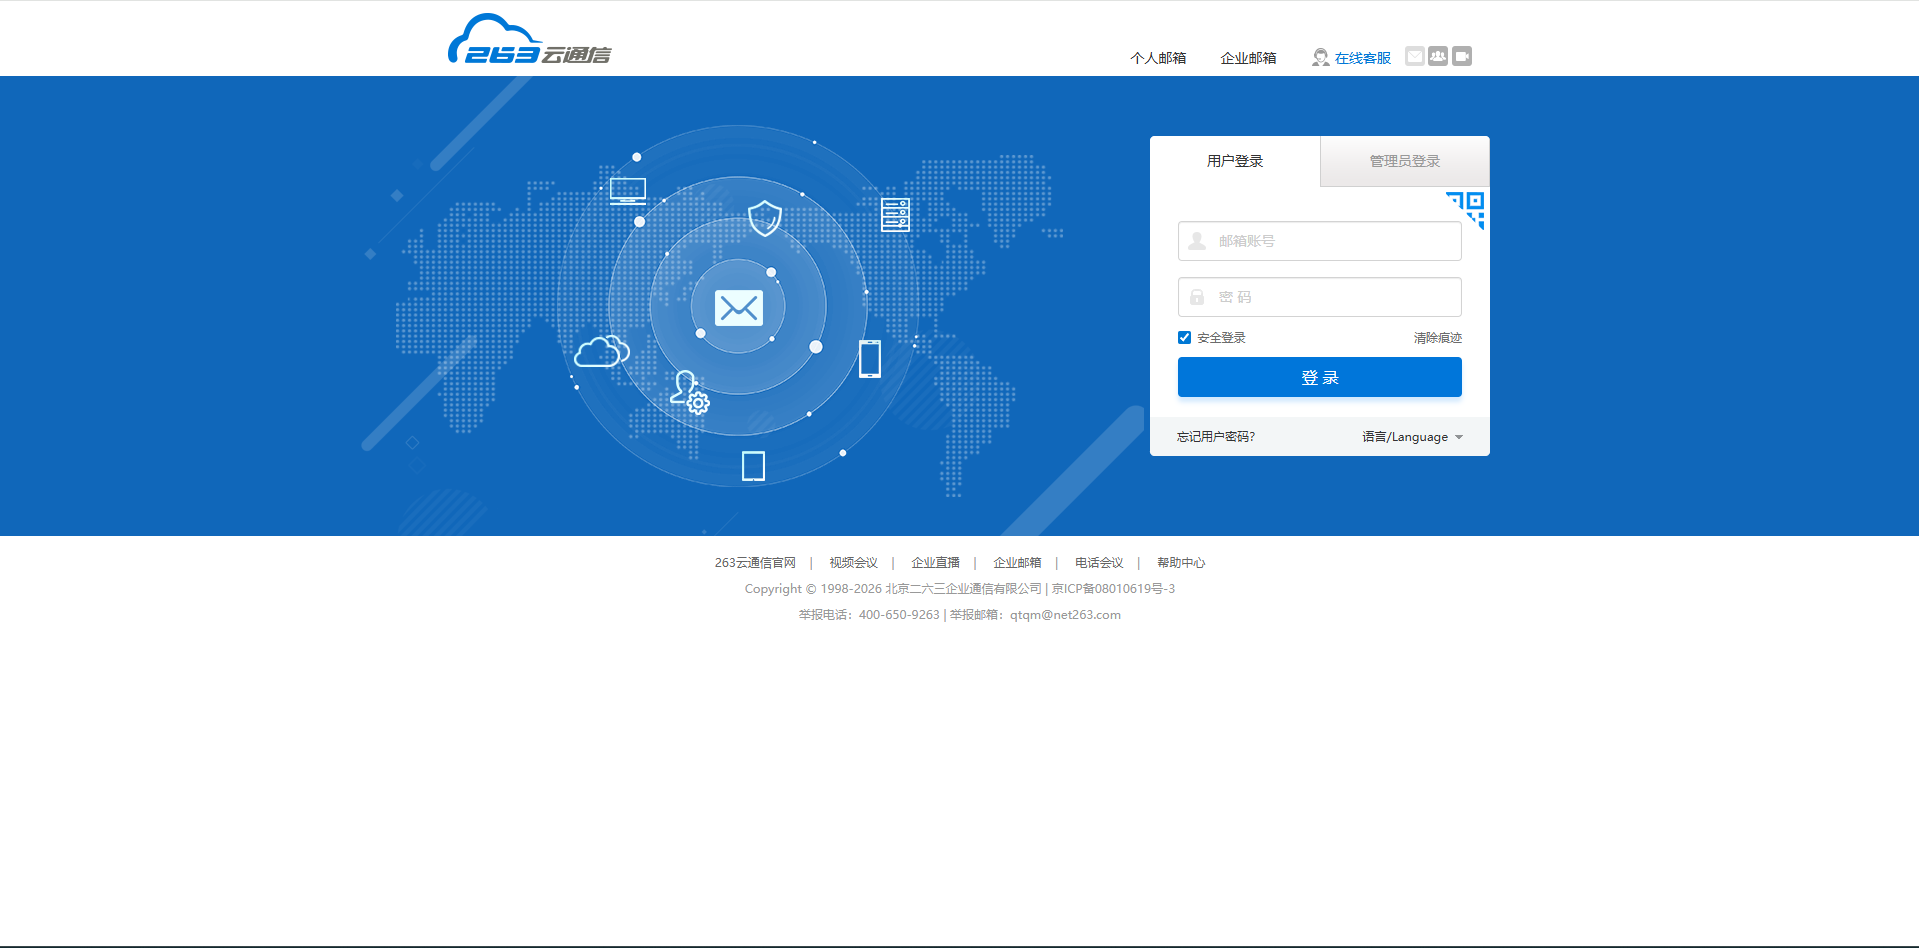Click the group contacts icon in header
The width and height of the screenshot is (1919, 948).
tap(1438, 56)
